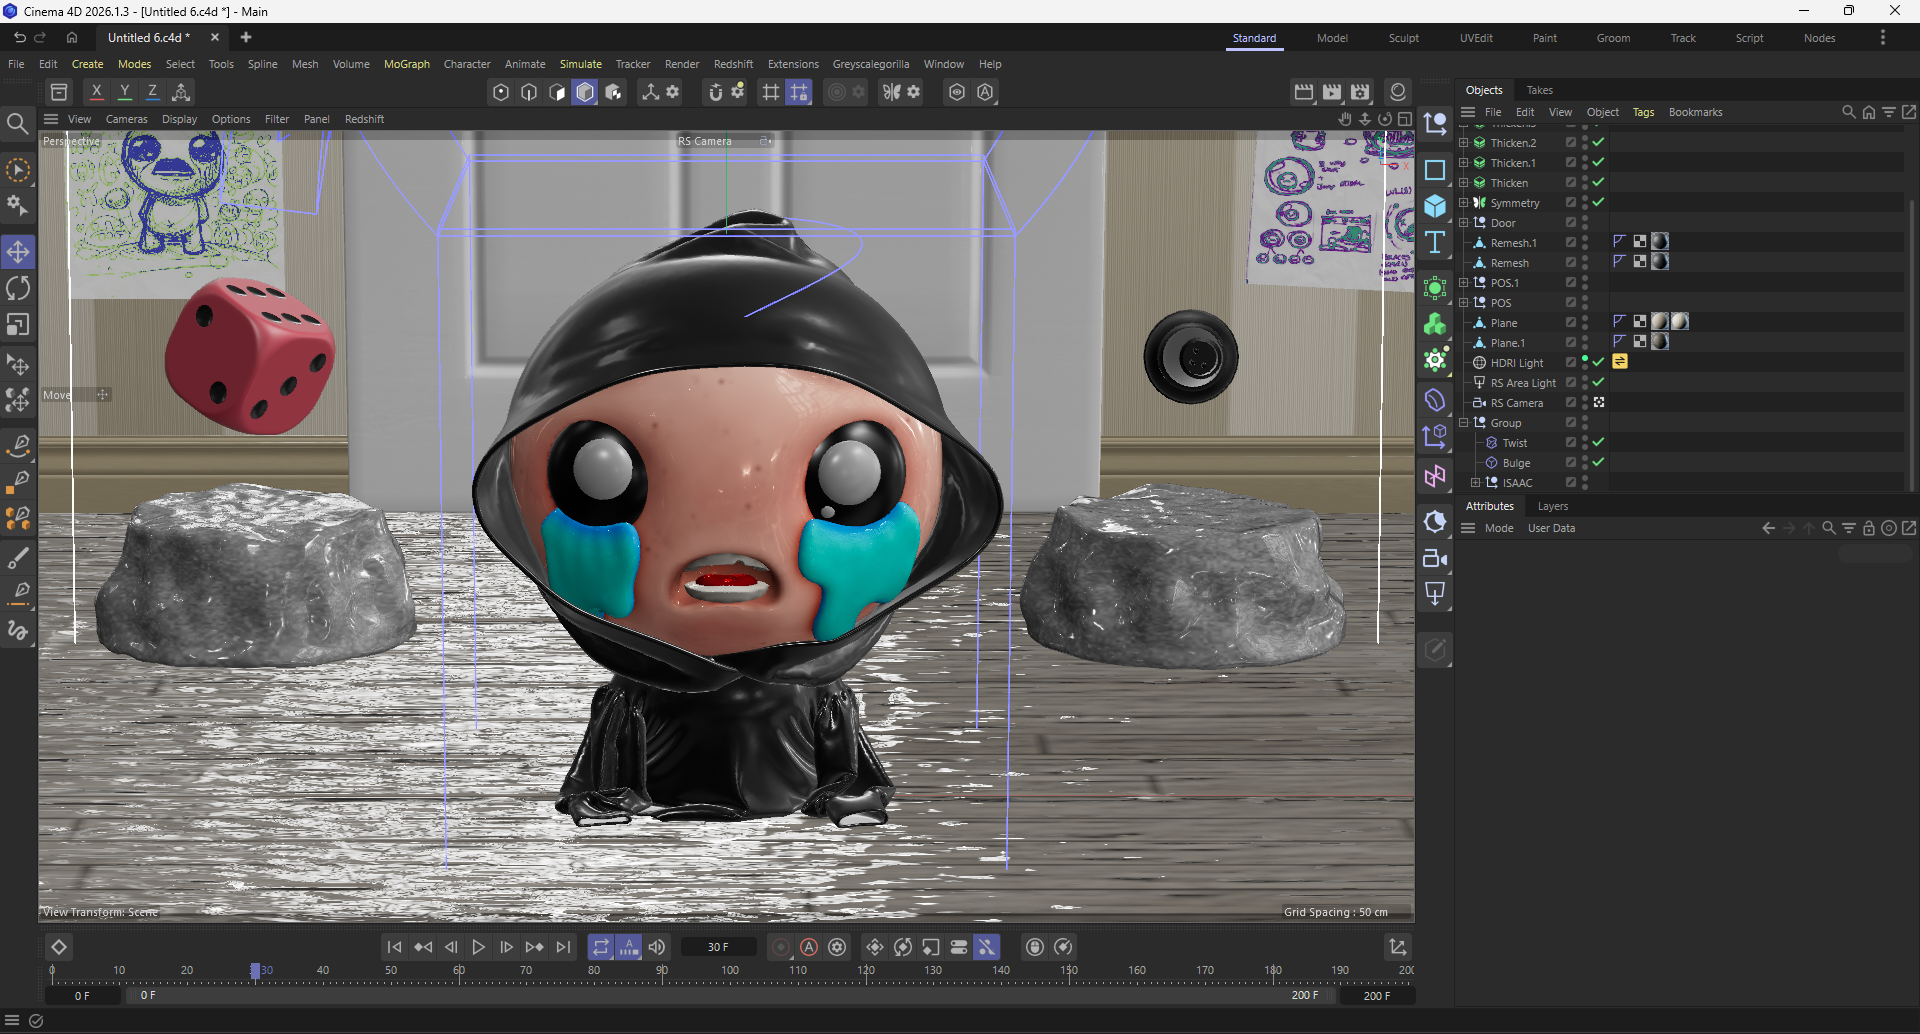Go to start of timeline
The width and height of the screenshot is (1920, 1034).
tap(394, 947)
